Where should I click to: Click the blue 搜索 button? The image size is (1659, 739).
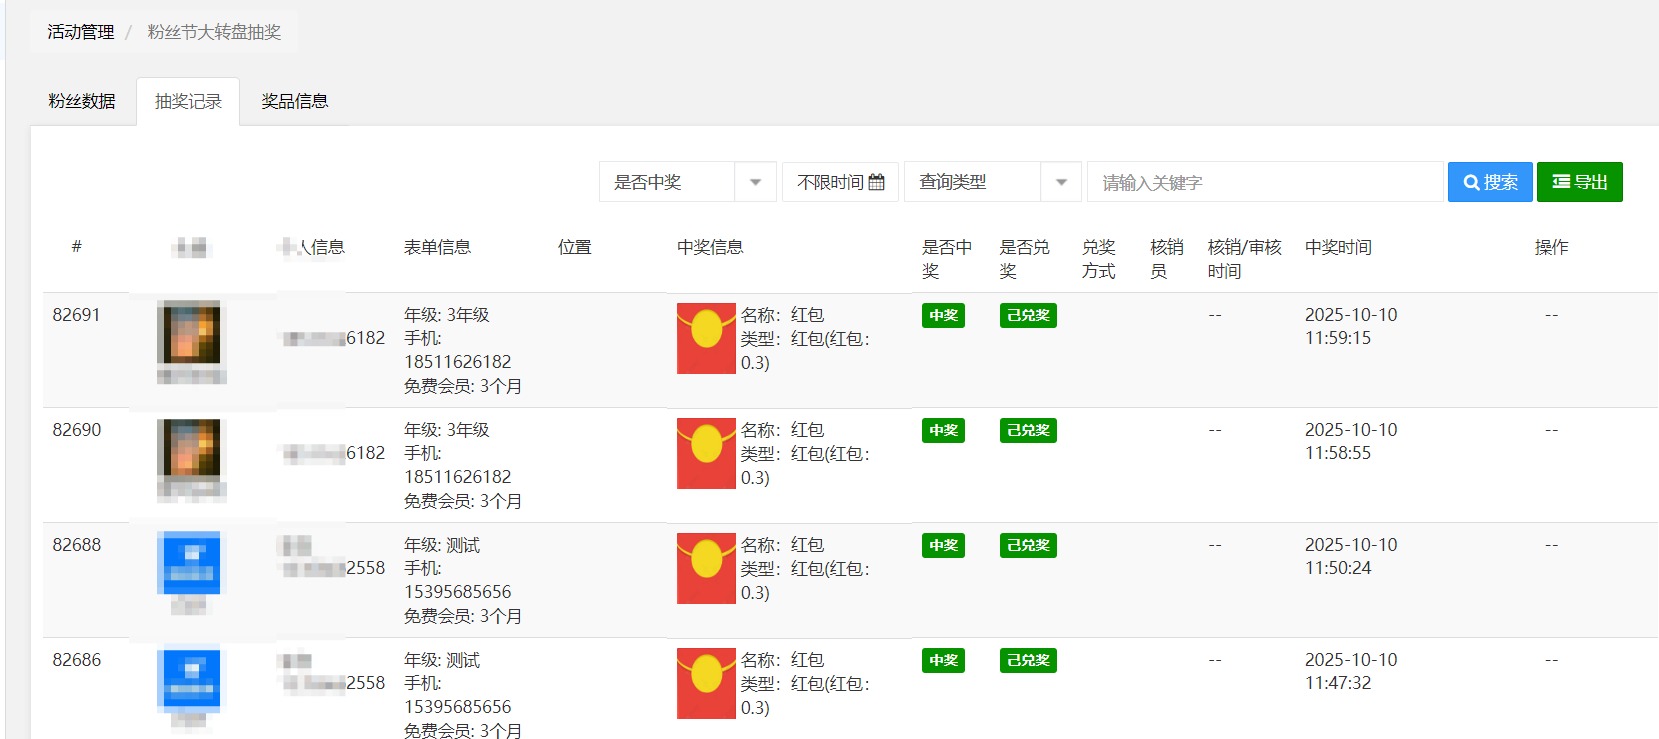point(1489,182)
